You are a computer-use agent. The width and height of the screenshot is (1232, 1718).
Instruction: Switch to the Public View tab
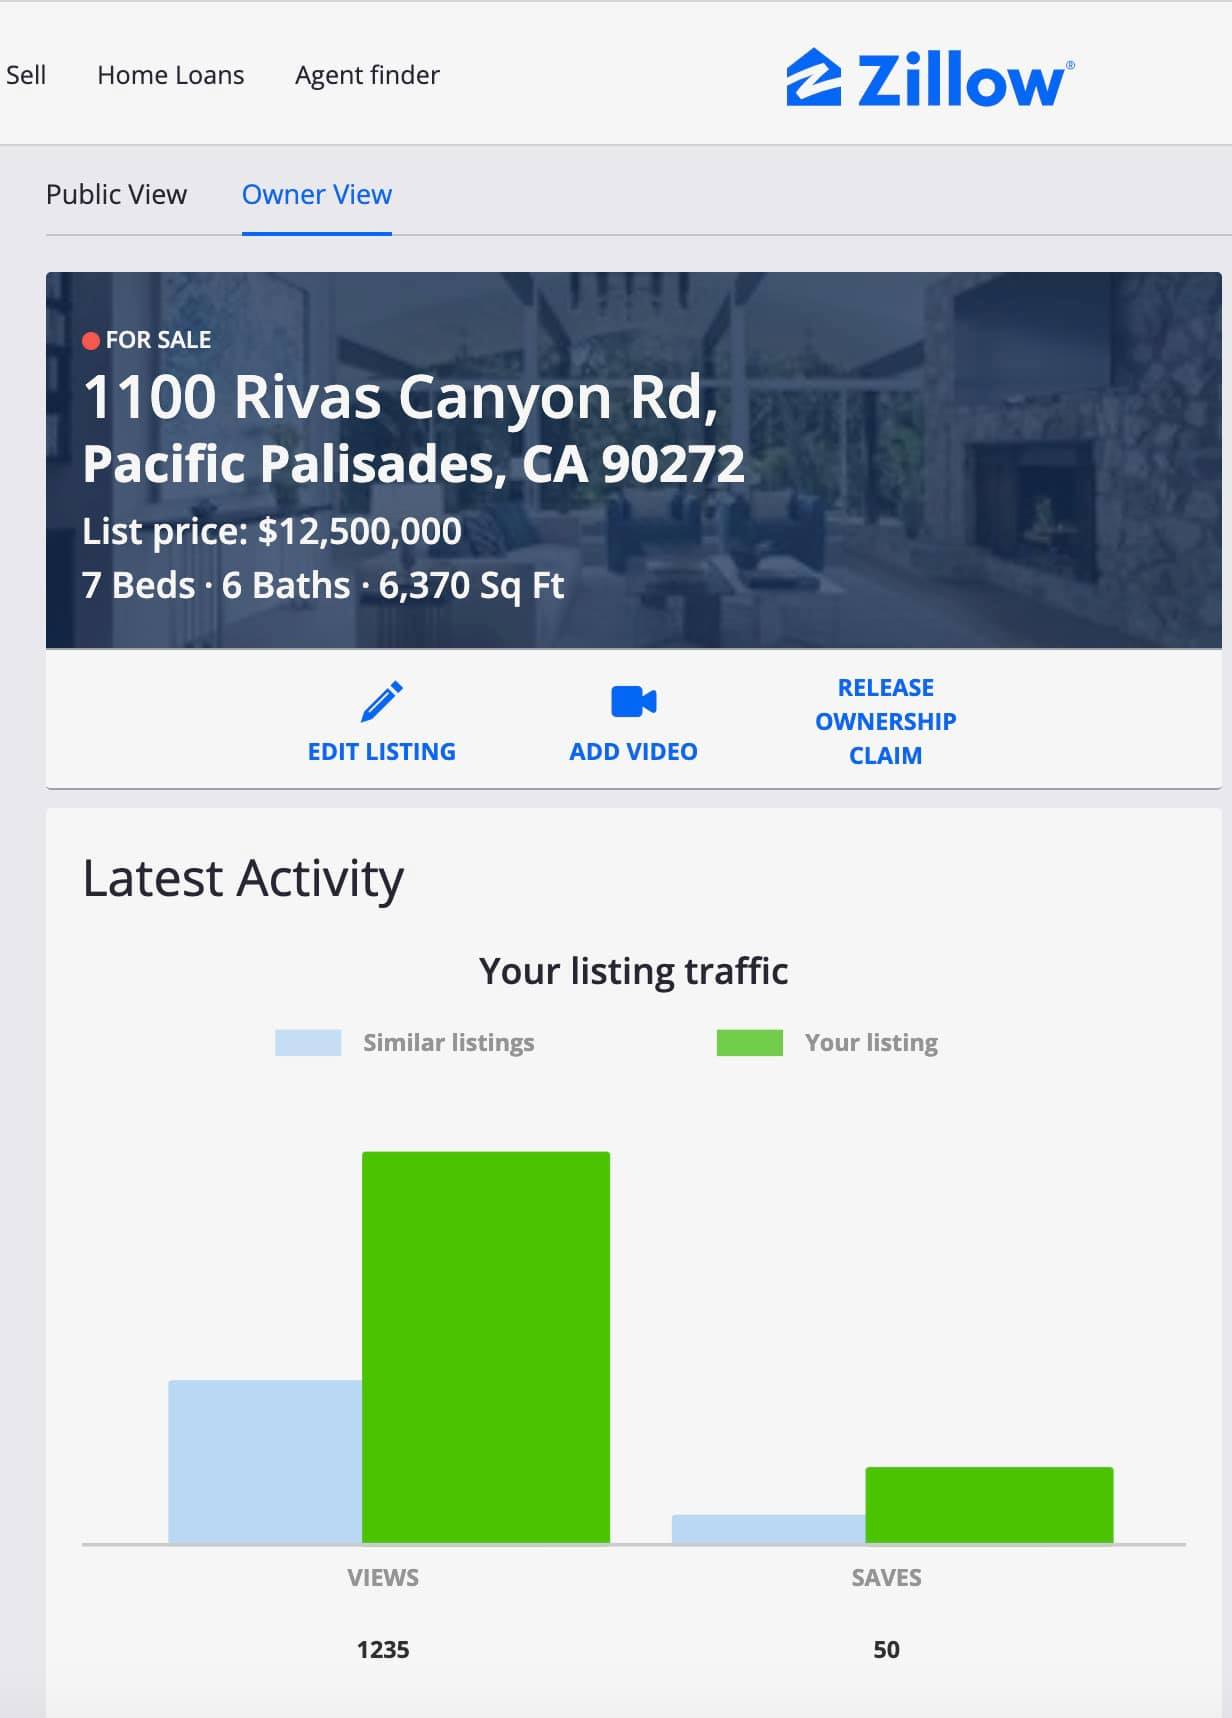(x=116, y=194)
